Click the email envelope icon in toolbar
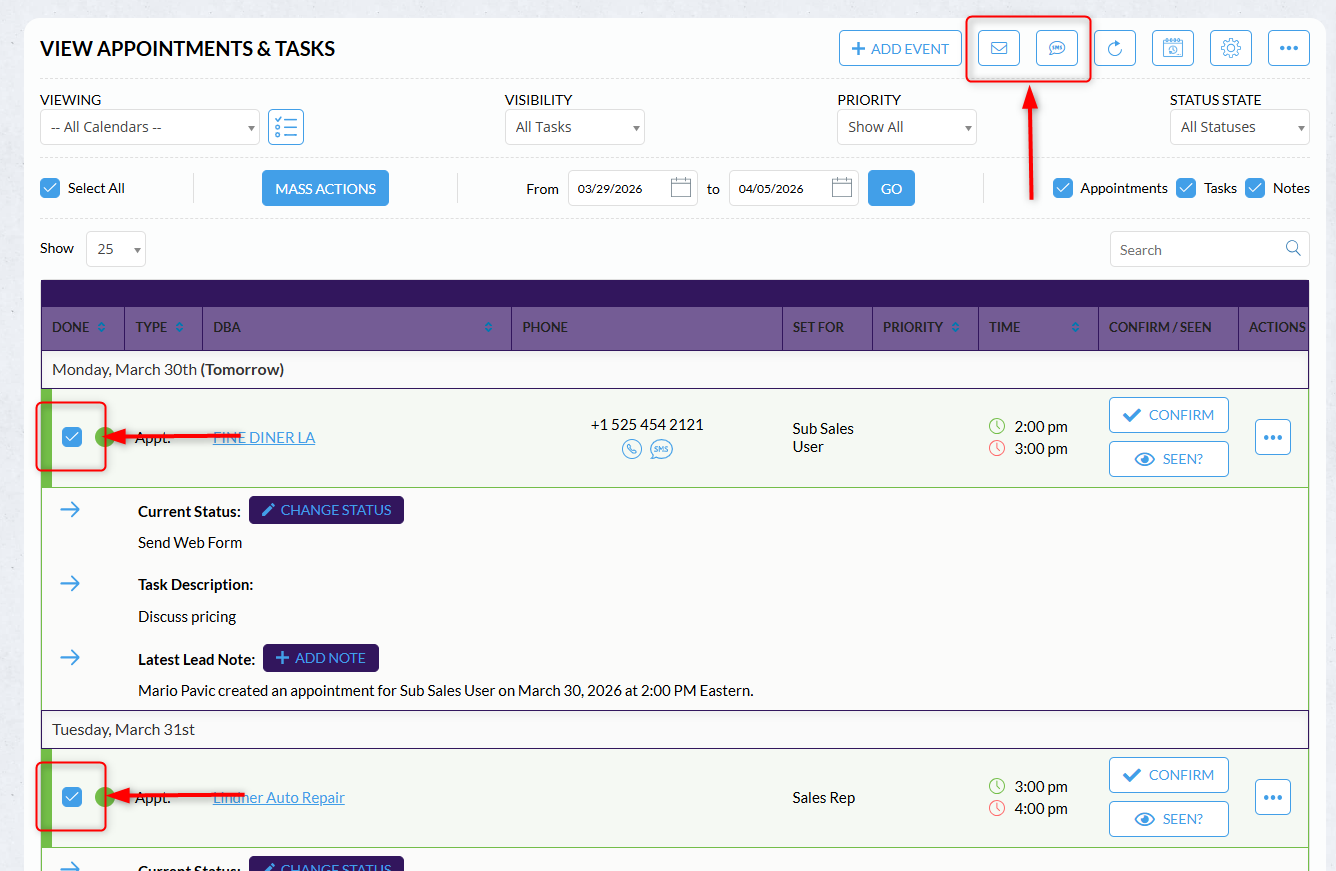 [x=998, y=48]
